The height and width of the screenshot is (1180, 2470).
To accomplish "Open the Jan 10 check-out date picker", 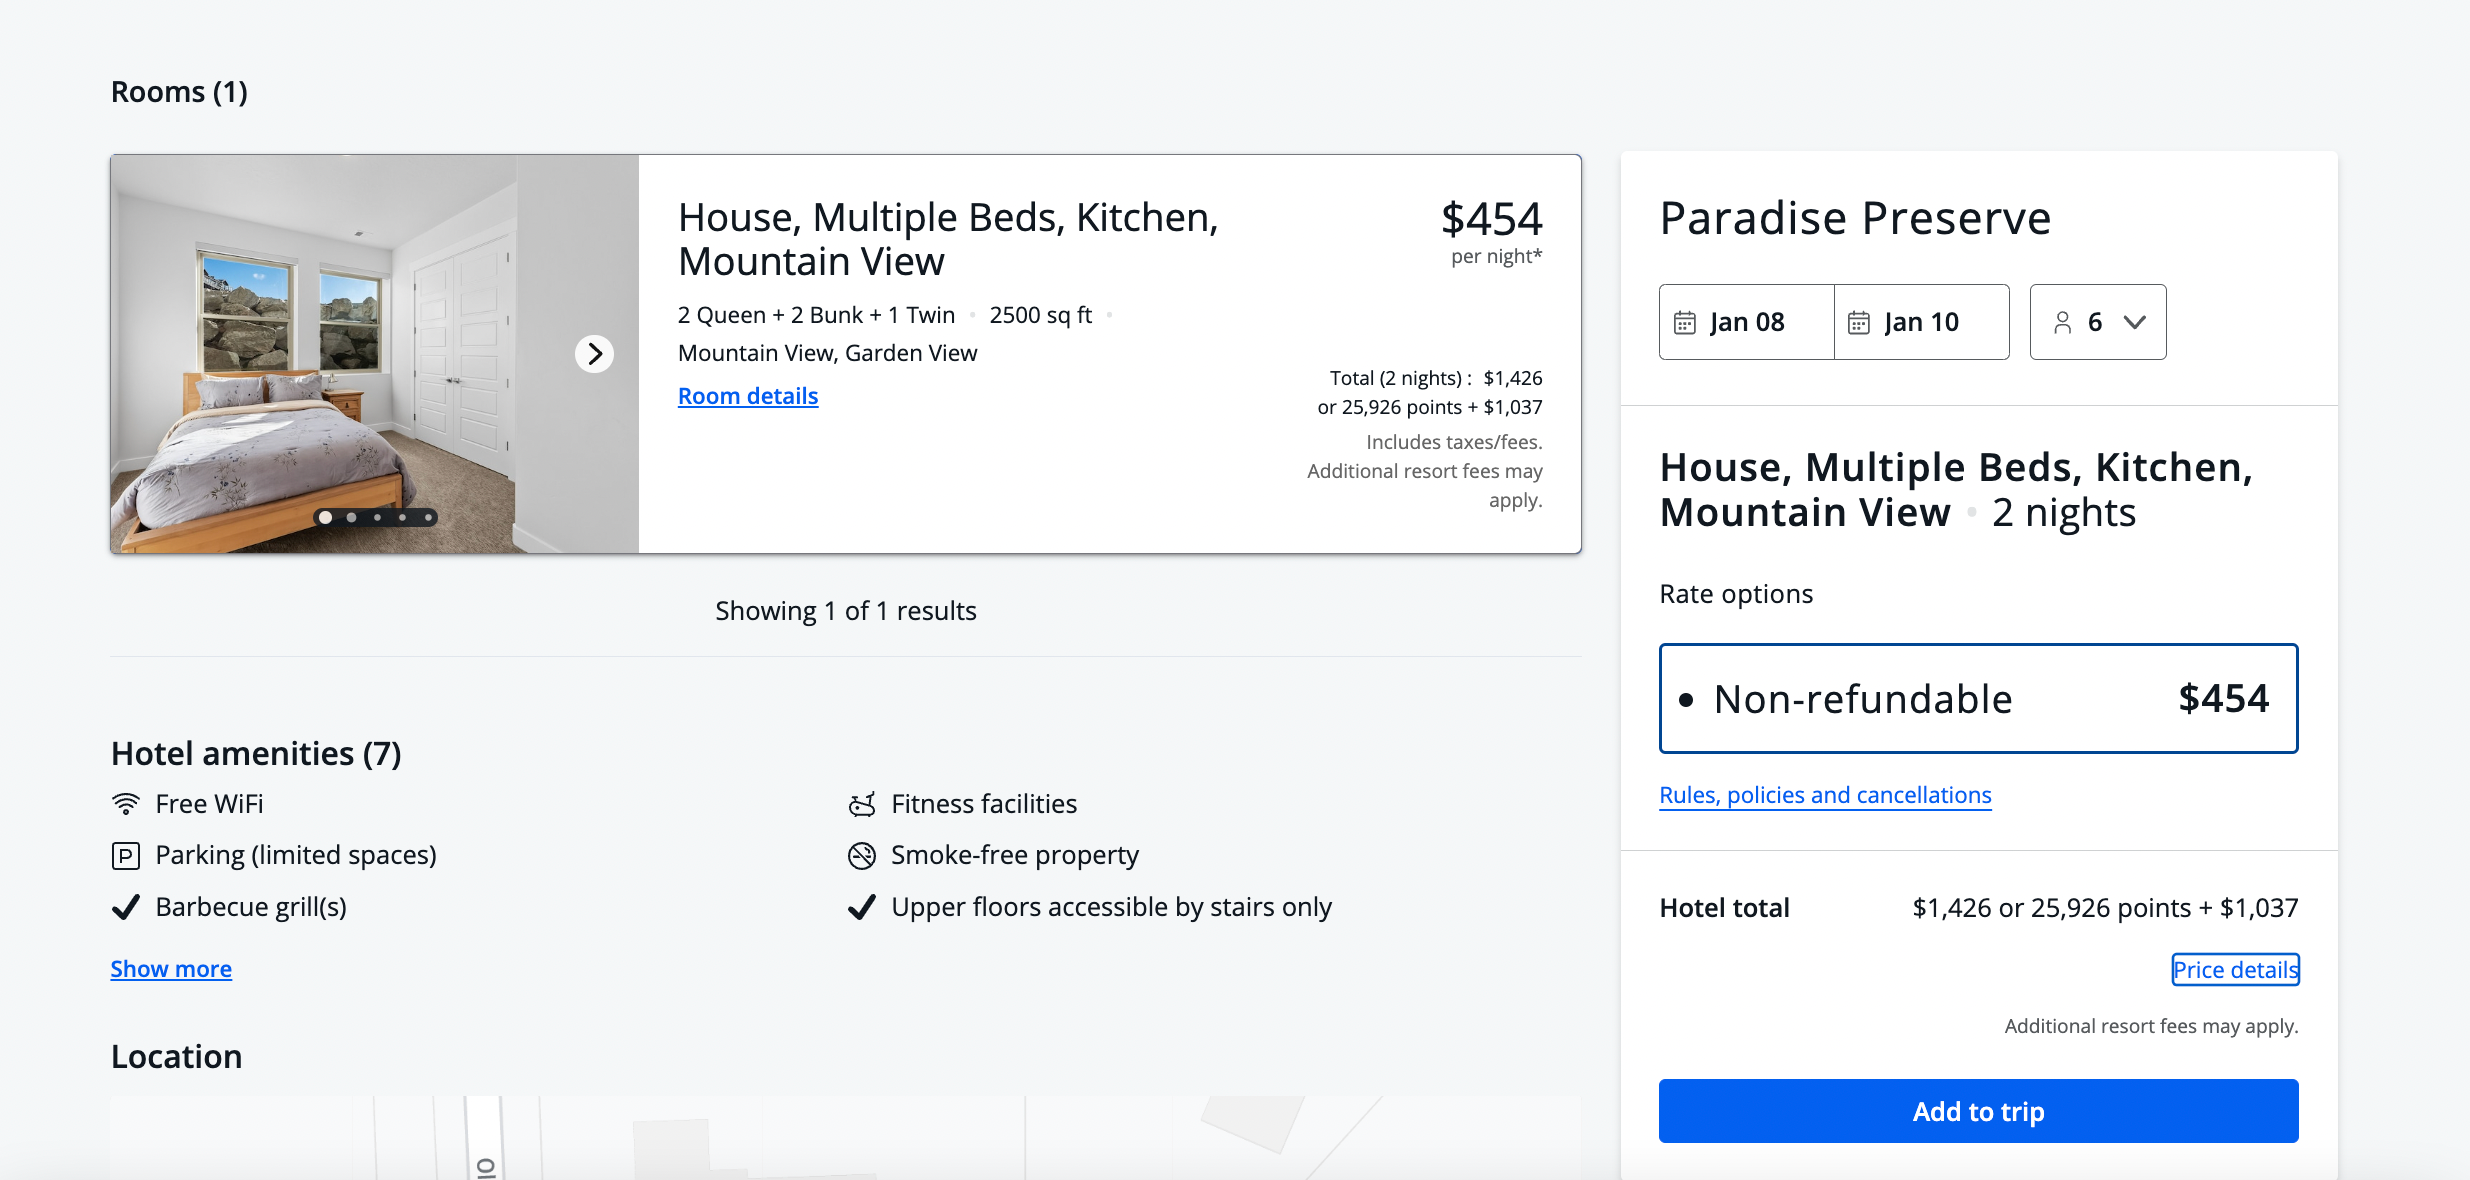I will coord(1921,322).
